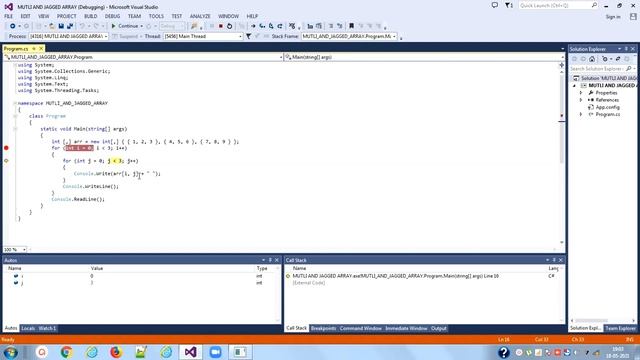This screenshot has width=640, height=360.
Task: Expand the Properties node
Action: point(581,93)
